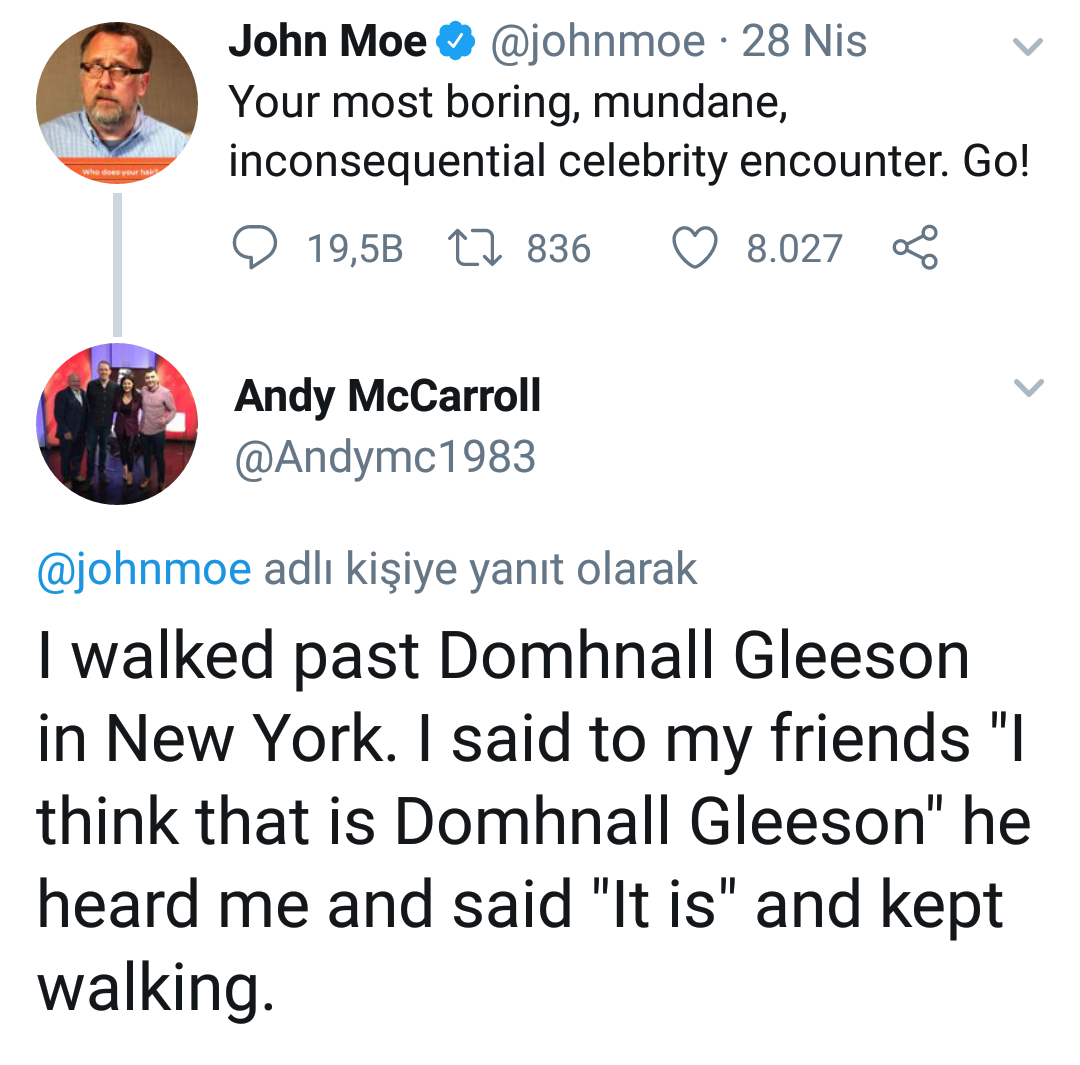
Task: Expand the chevron menu on John Moe's tweet
Action: 1028,45
